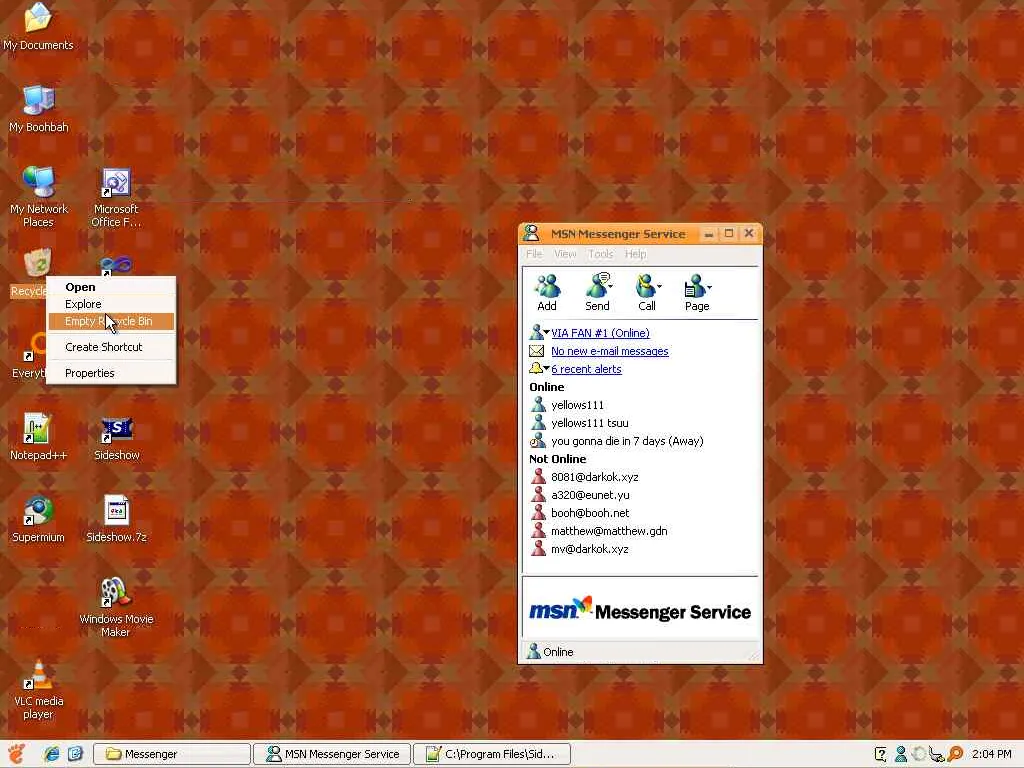1024x768 pixels.
Task: Click the envelope e-mail icon in Messenger
Action: [536, 351]
